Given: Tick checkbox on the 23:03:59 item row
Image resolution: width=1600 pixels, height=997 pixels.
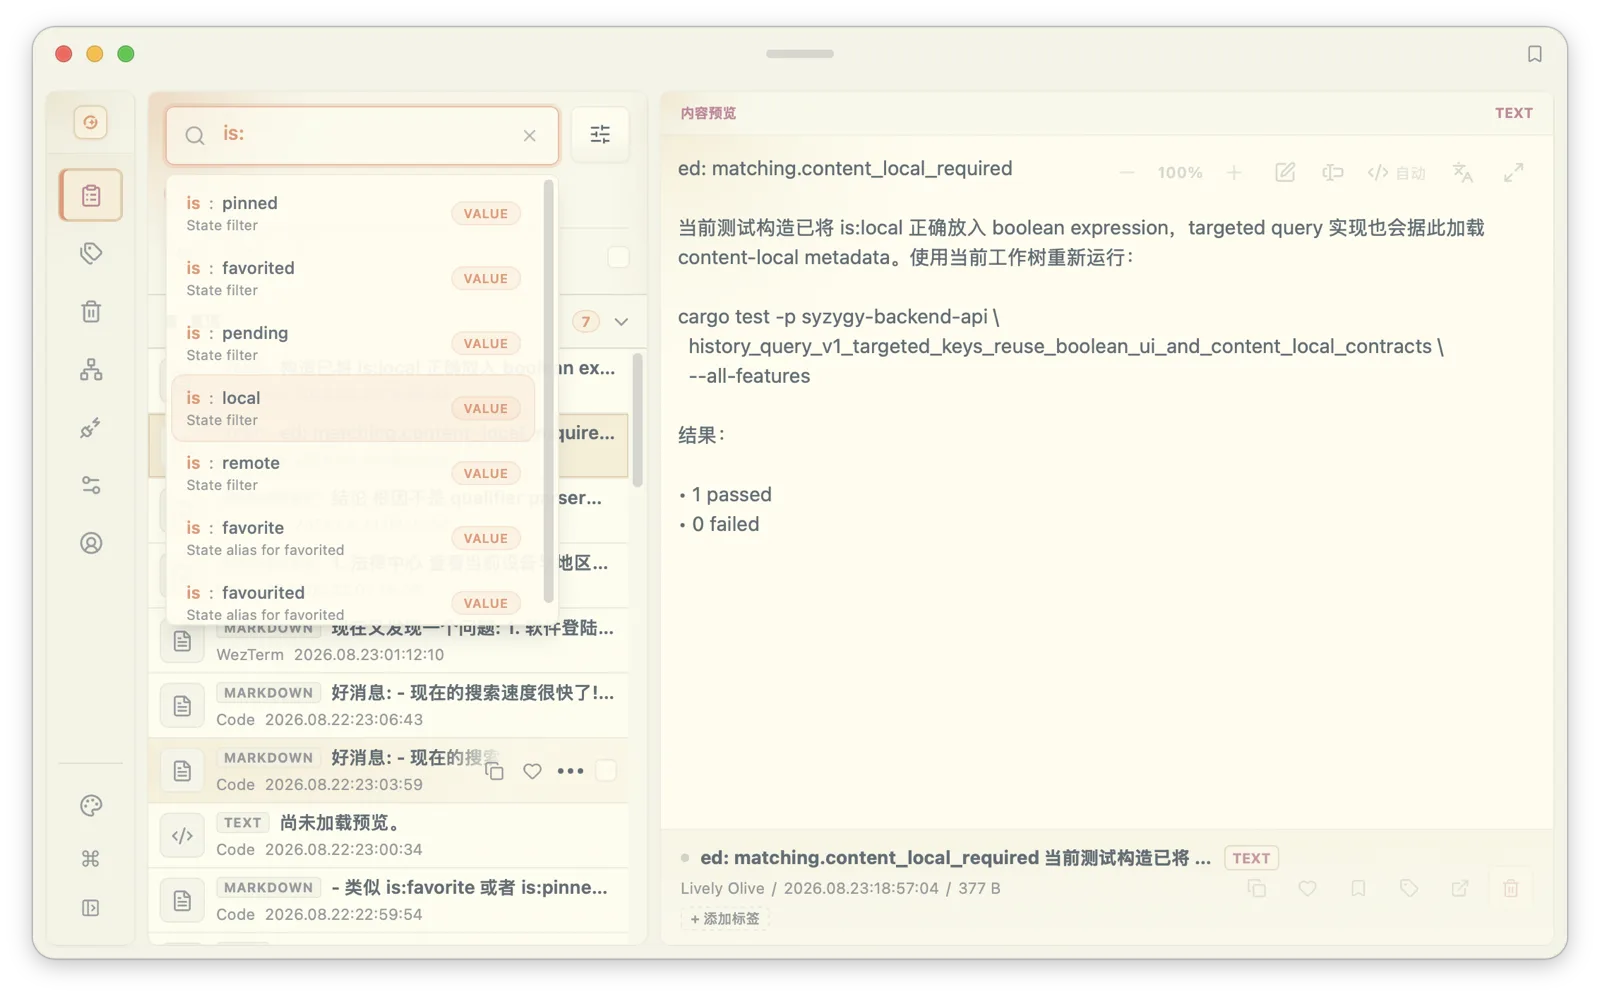Looking at the screenshot, I should click(606, 771).
